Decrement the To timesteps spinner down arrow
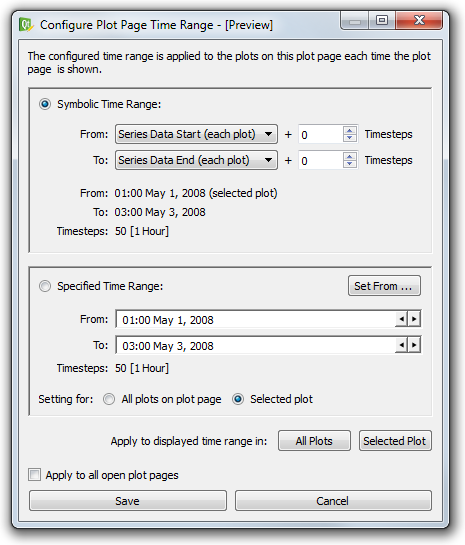Viewport: 465px width, 545px height. [350, 164]
